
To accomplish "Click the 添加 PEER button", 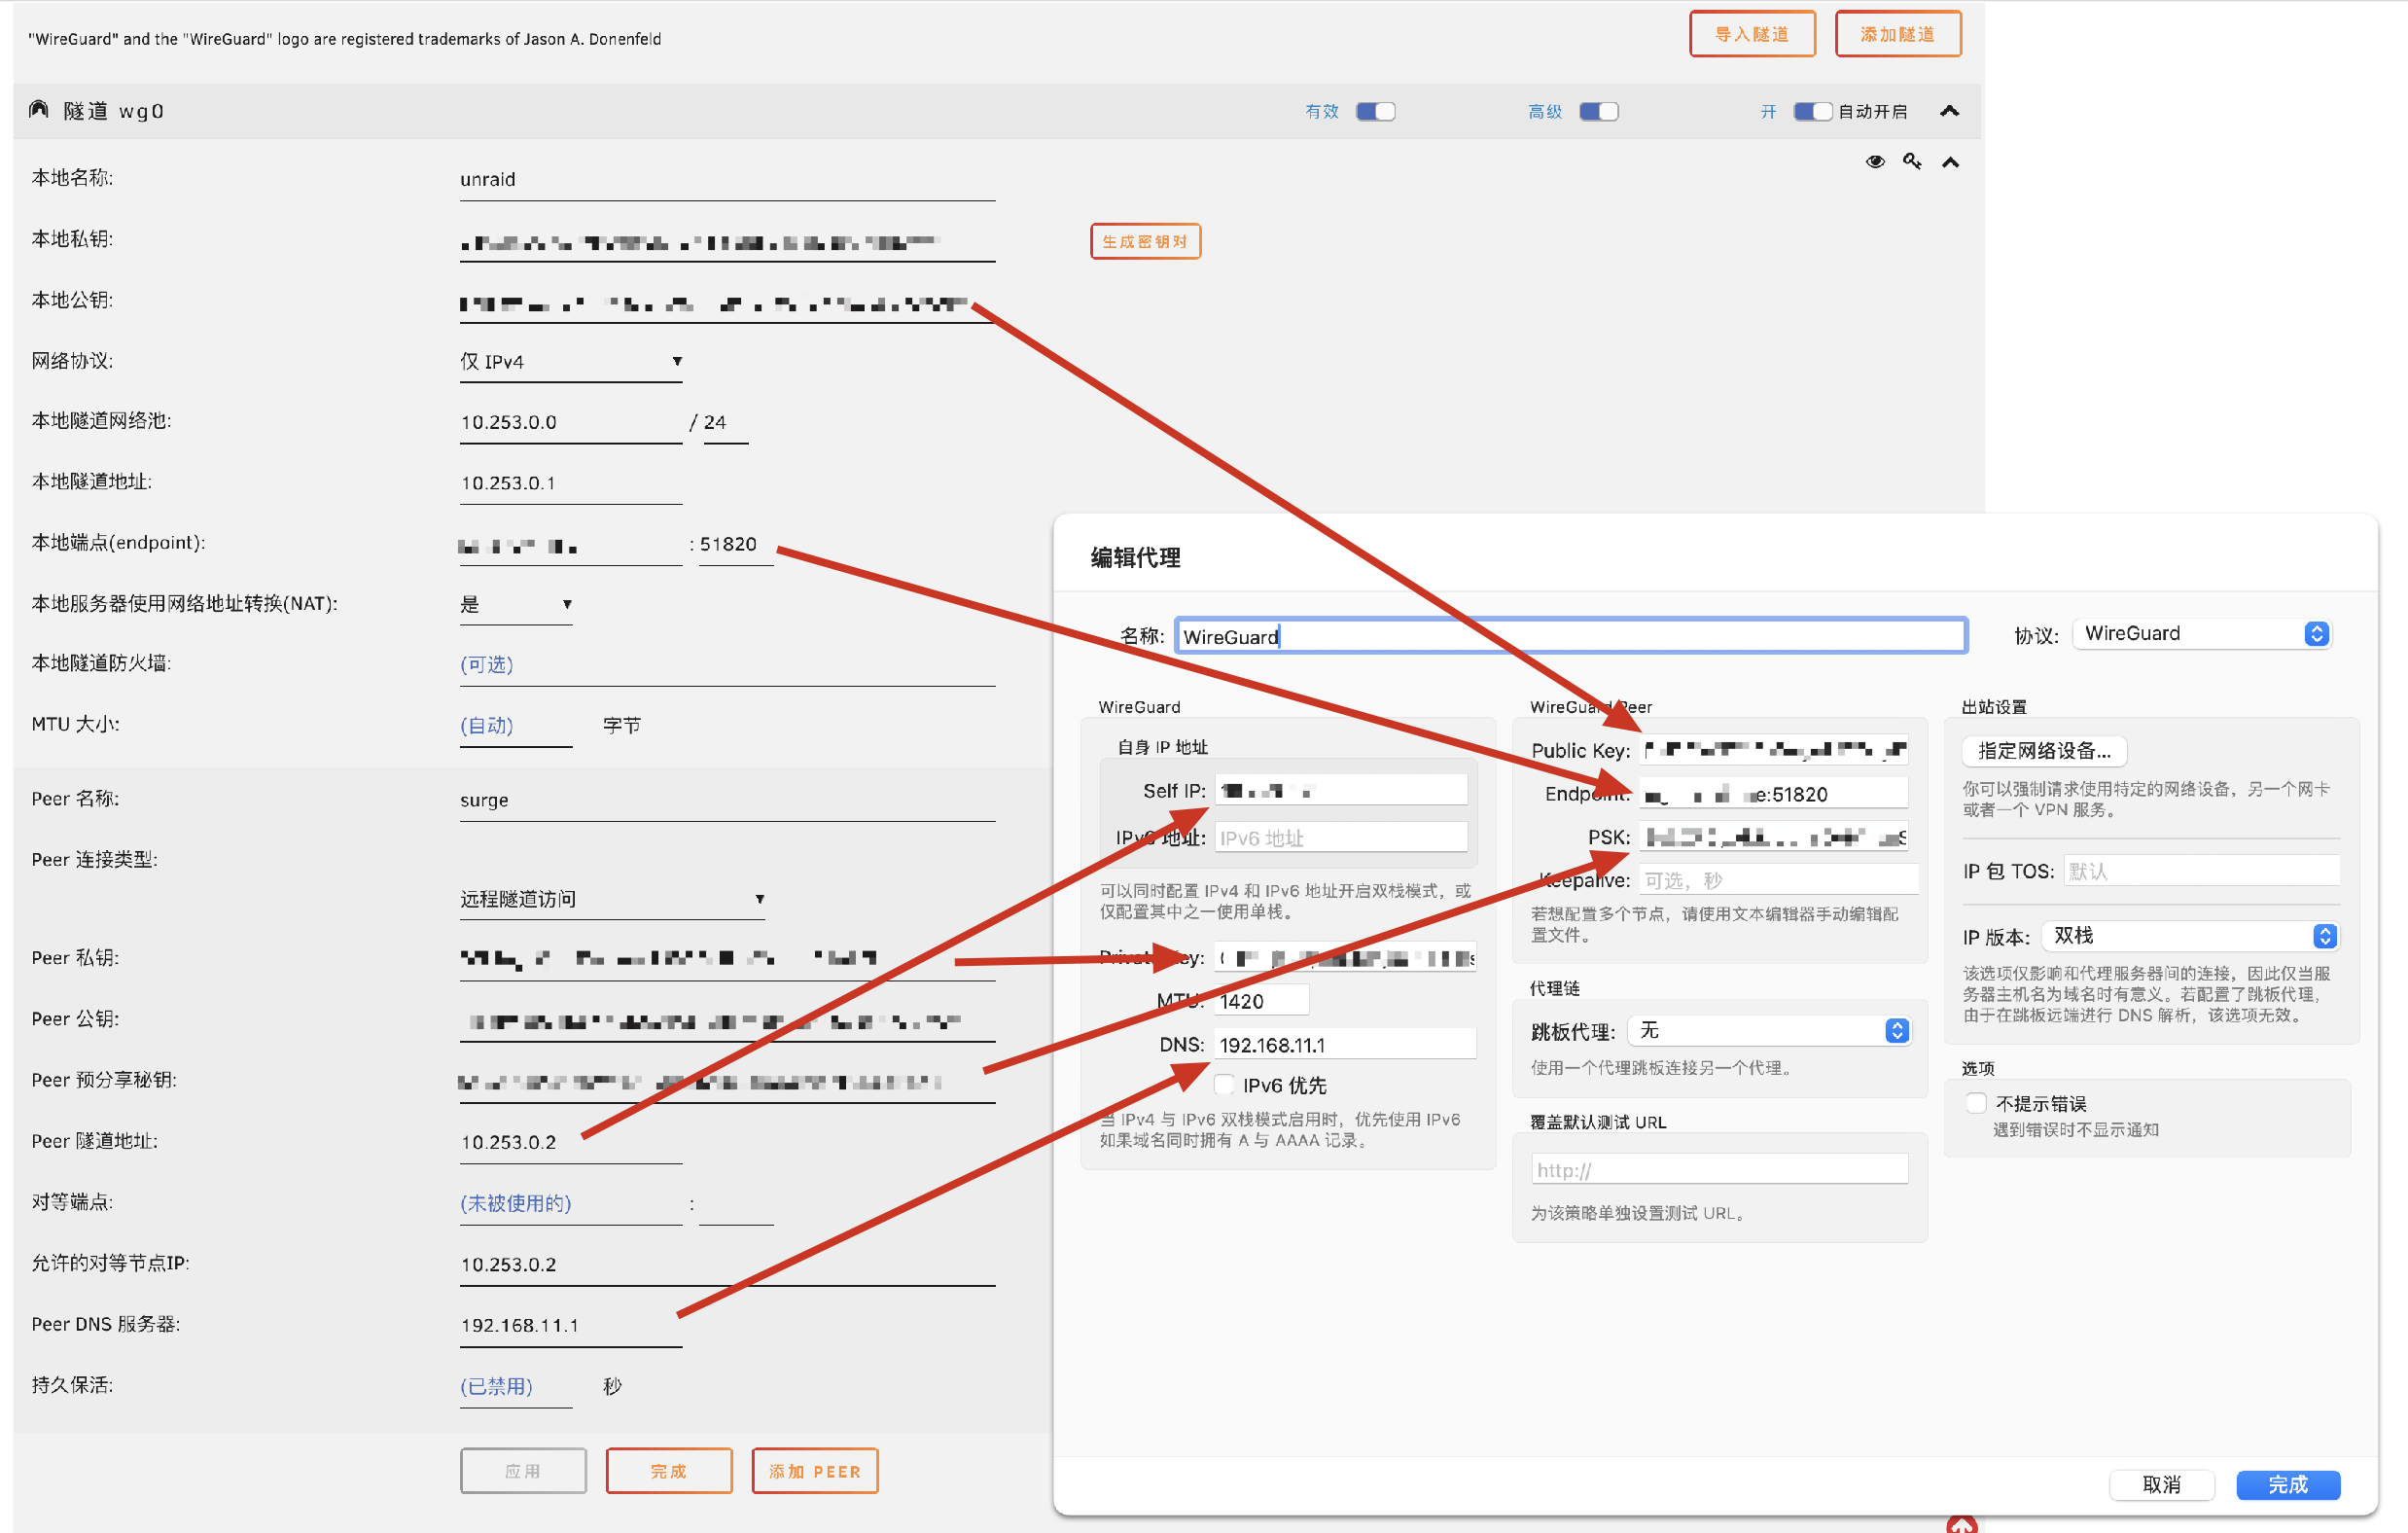I will click(815, 1471).
